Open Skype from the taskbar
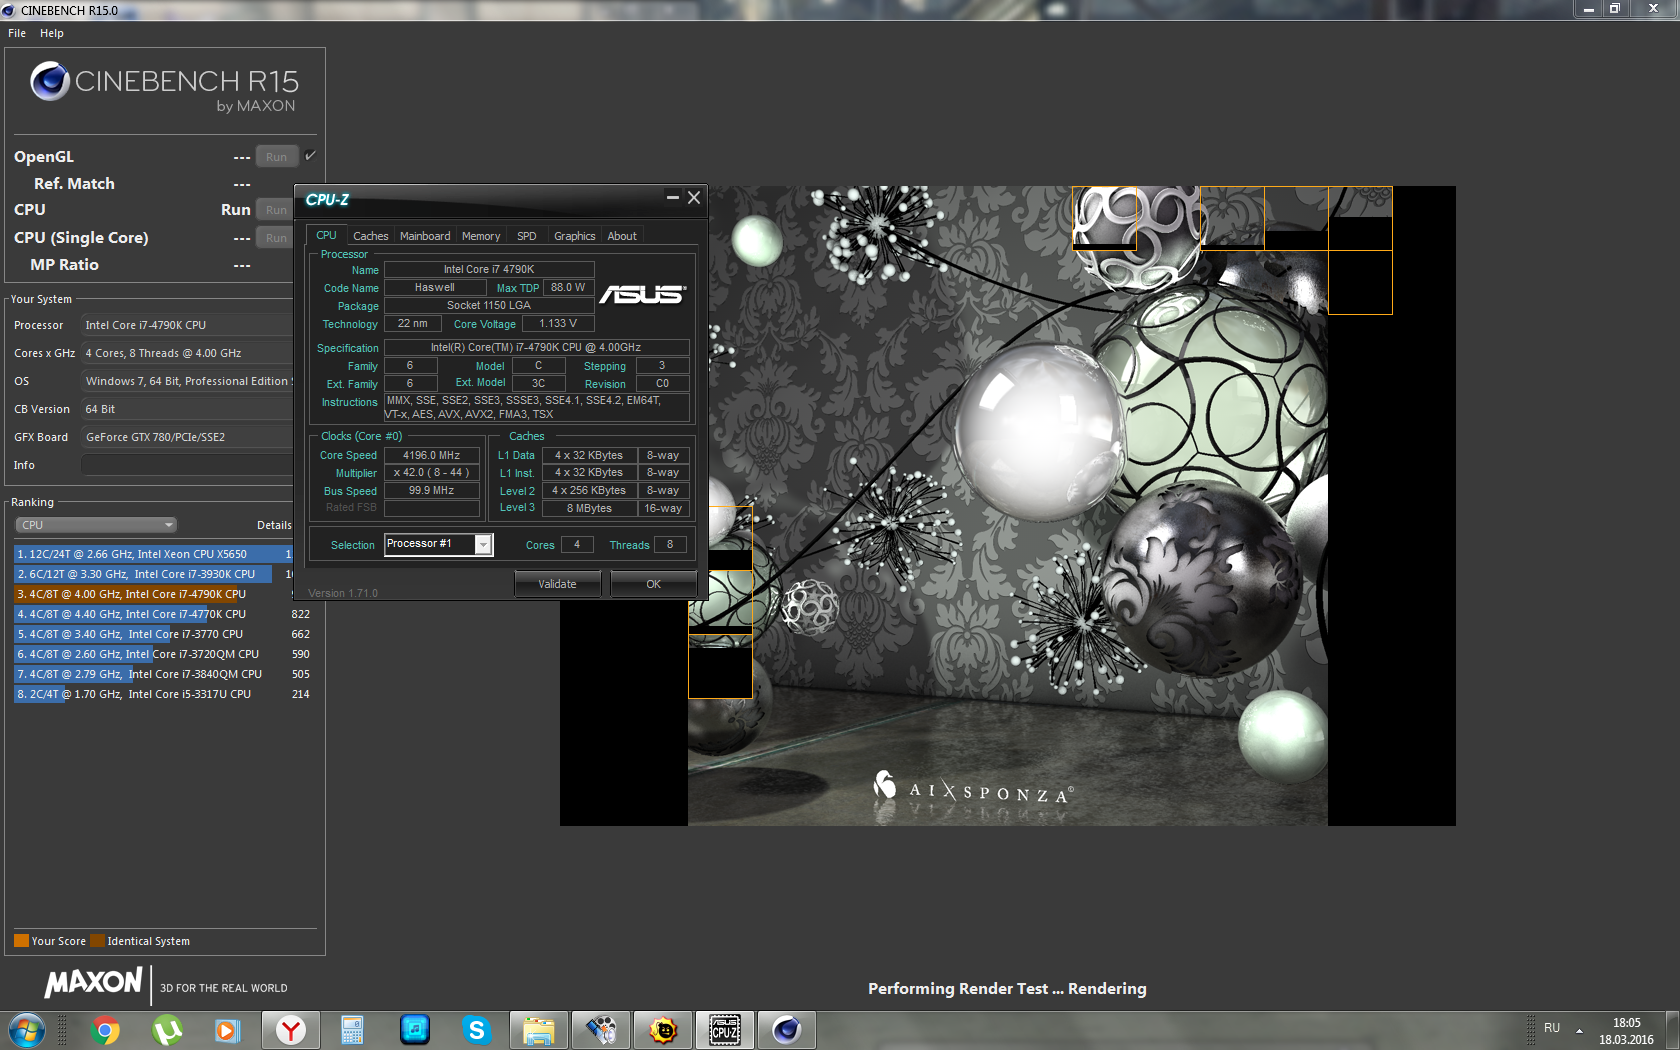 tap(477, 1030)
